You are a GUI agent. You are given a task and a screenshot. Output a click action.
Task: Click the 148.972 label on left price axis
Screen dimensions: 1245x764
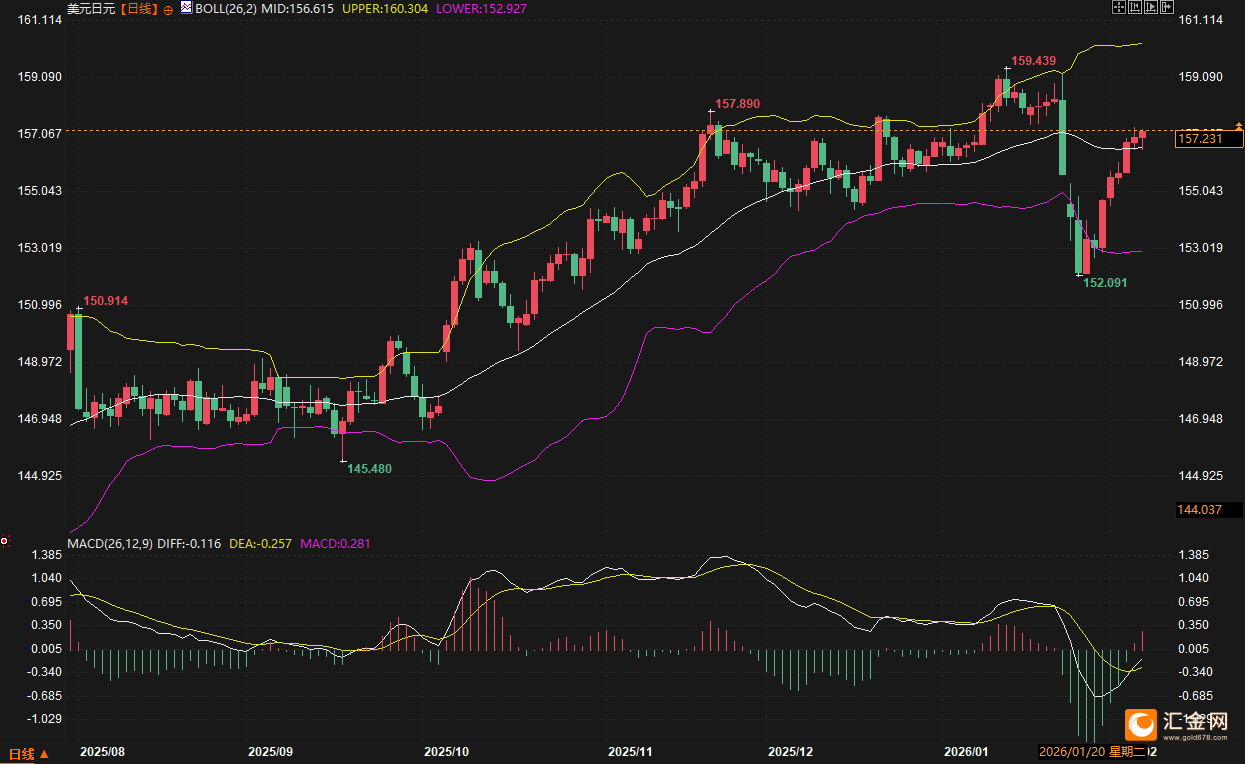tap(41, 362)
